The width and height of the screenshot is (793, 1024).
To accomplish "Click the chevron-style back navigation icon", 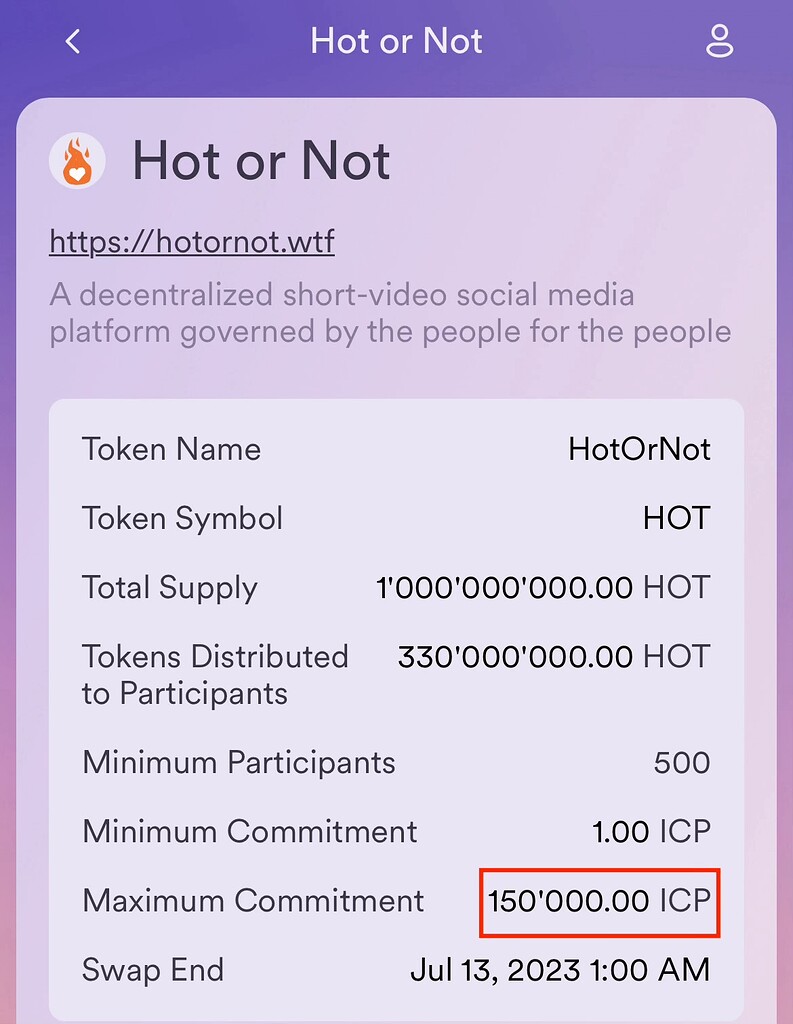I will (71, 41).
